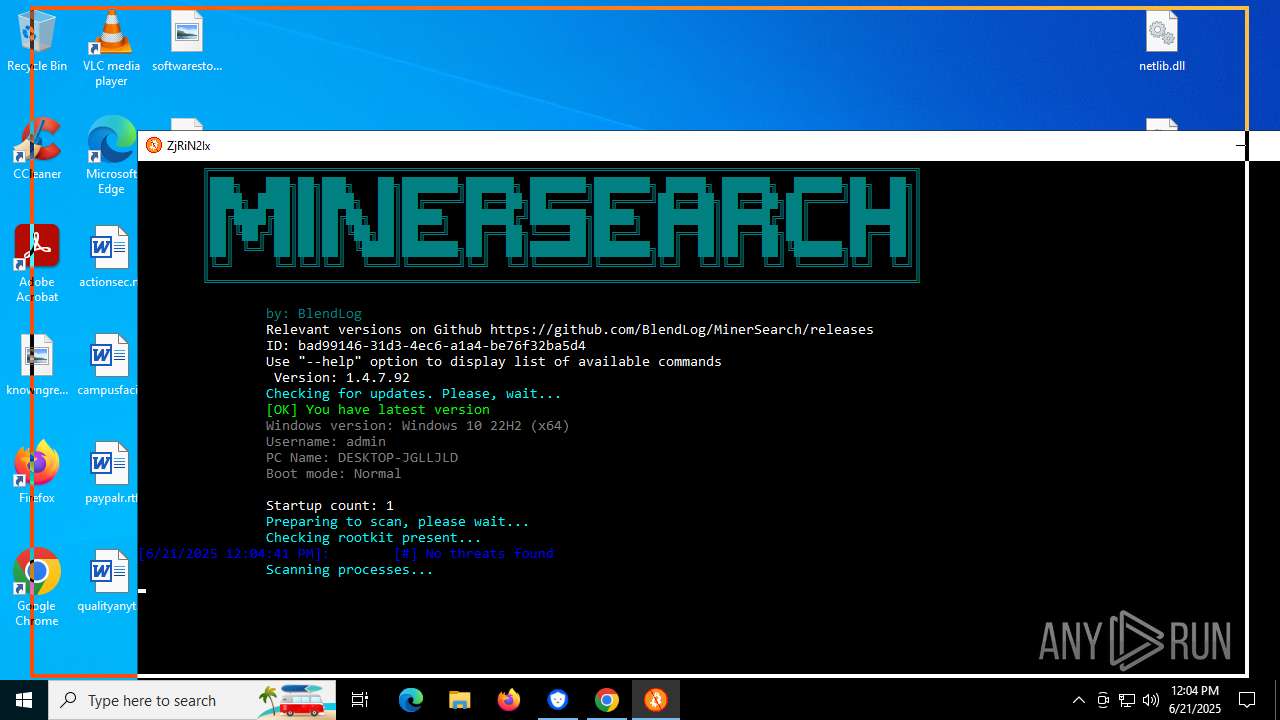The height and width of the screenshot is (720, 1280).
Task: Launch Adobe Acrobat desktop shortcut
Action: click(x=37, y=264)
